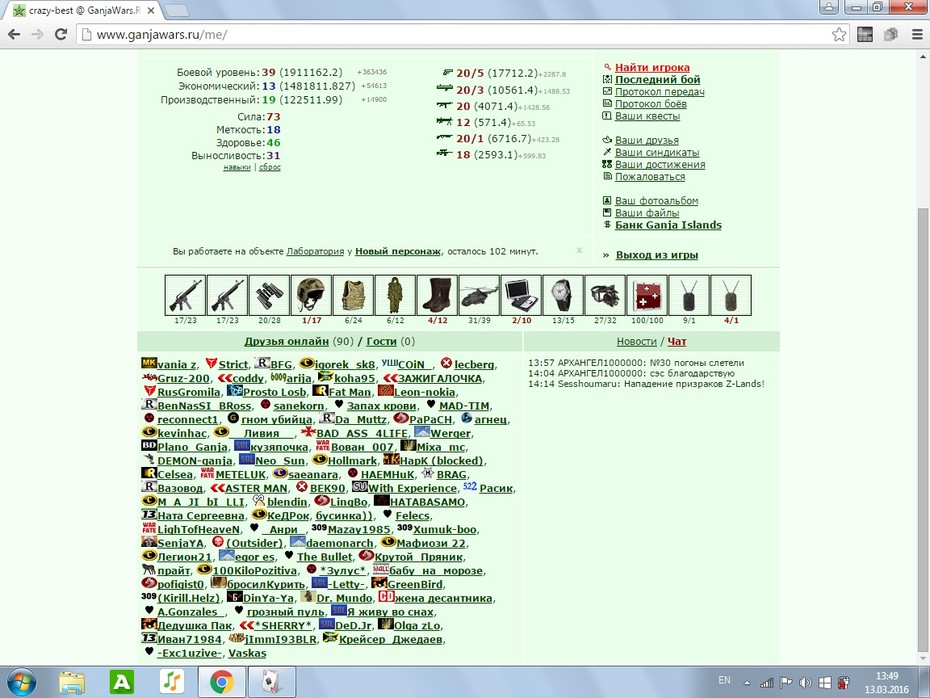Screen dimensions: 930x698
Task: Open friend vania z profile
Action: click(176, 365)
